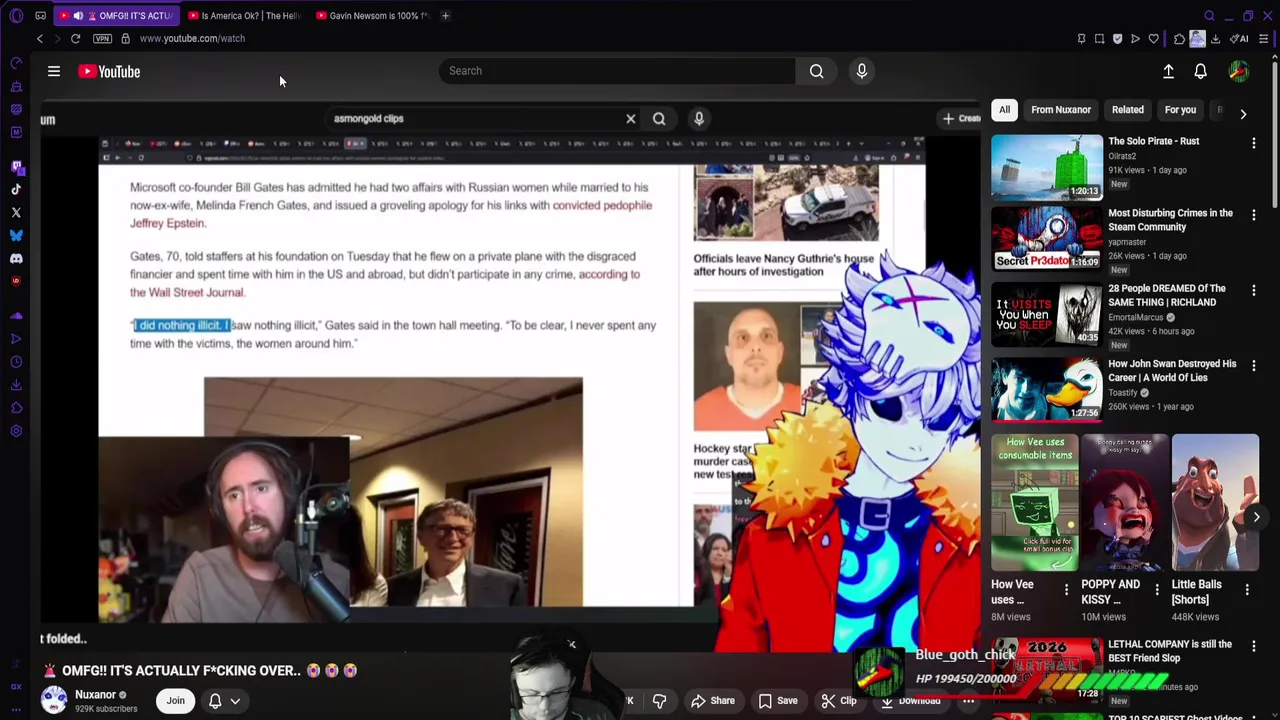This screenshot has height=720, width=1280.
Task: Open options for POPPY AND KISSY short
Action: point(1157,590)
